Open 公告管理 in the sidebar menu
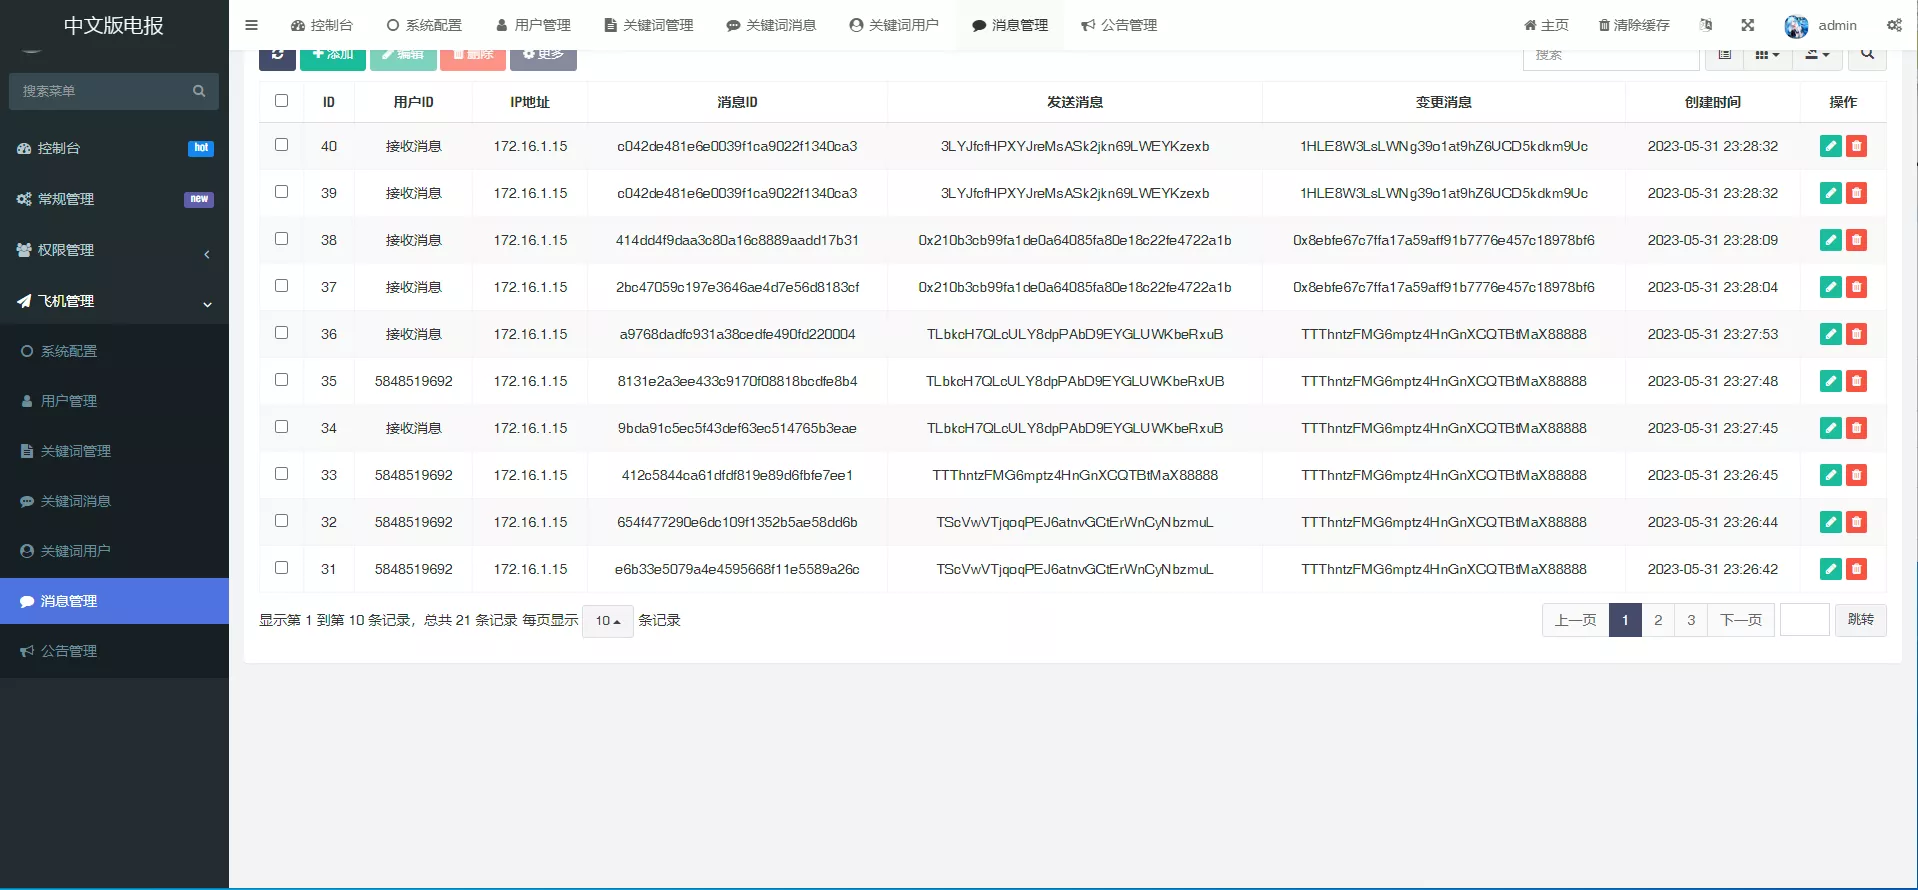Viewport: 1918px width, 890px height. 68,651
